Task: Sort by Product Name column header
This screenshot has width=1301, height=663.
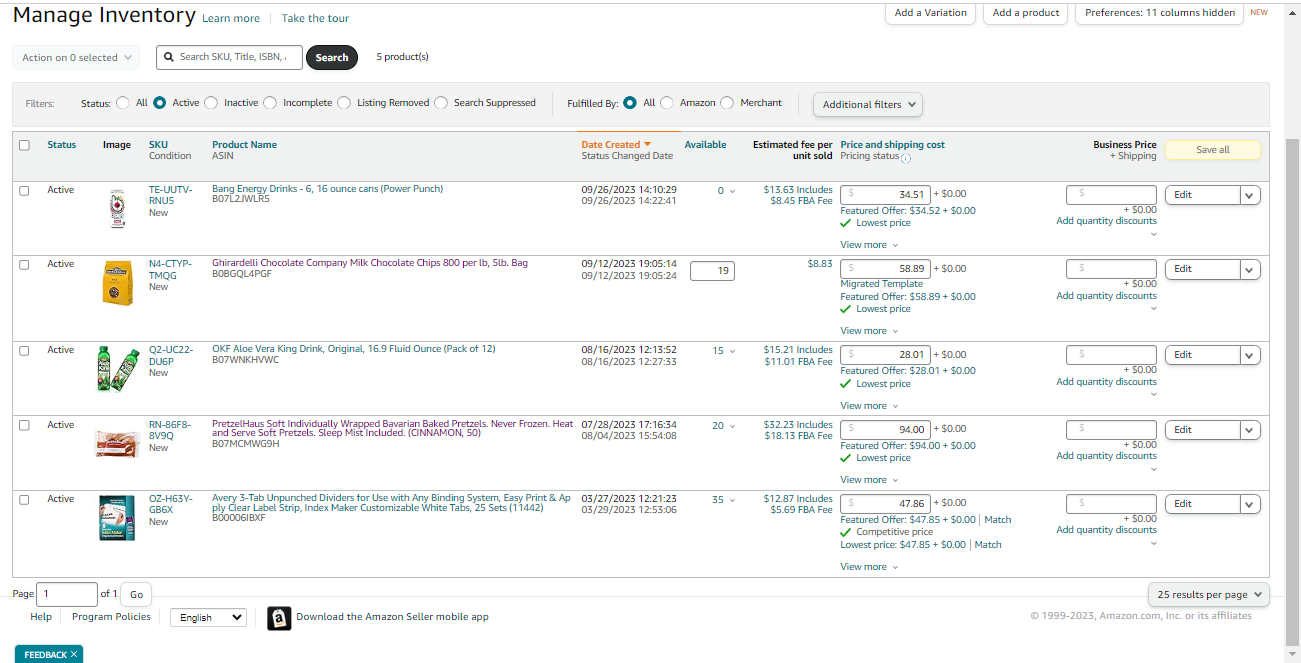Action: (244, 145)
